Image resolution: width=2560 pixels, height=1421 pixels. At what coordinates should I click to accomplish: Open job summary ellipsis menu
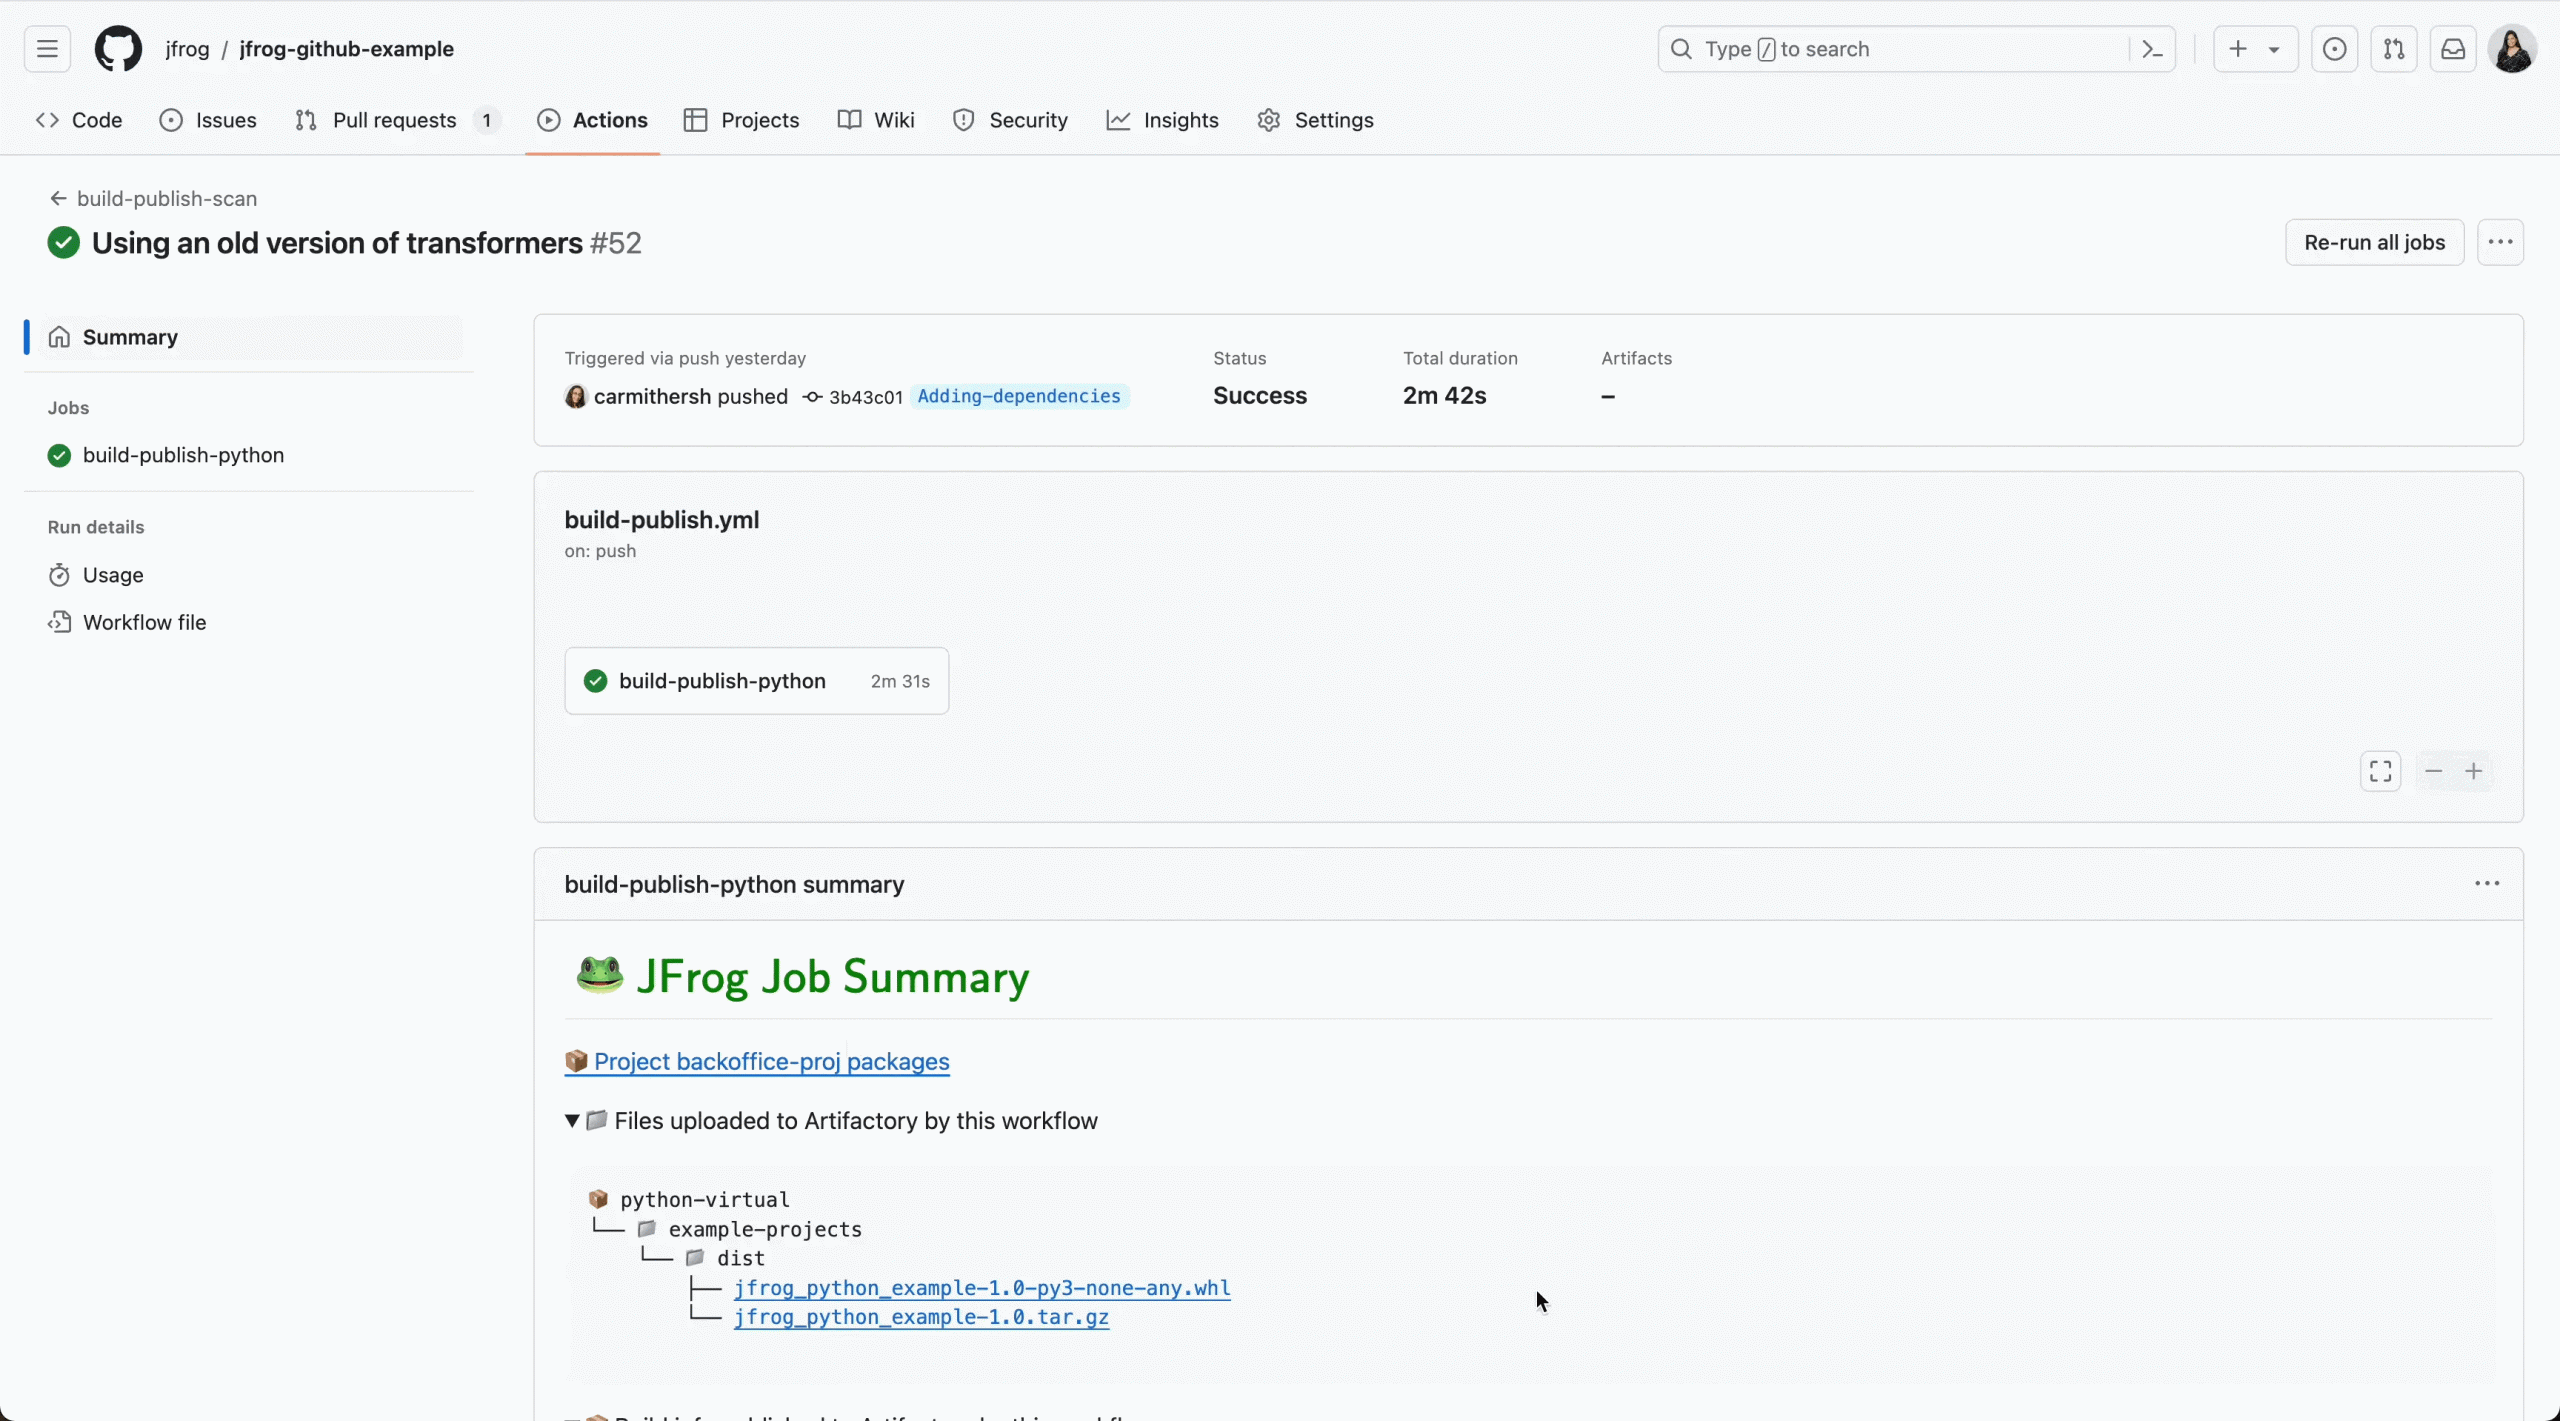(x=2487, y=884)
